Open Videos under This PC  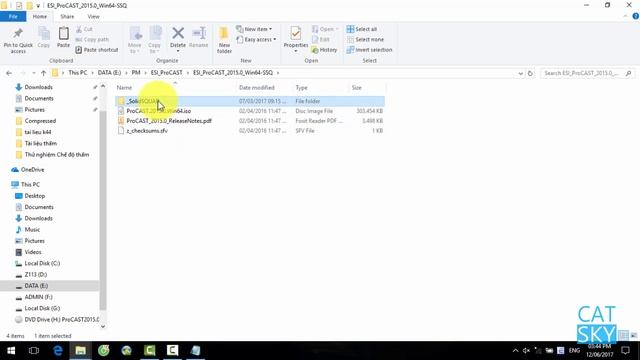pyautogui.click(x=33, y=252)
